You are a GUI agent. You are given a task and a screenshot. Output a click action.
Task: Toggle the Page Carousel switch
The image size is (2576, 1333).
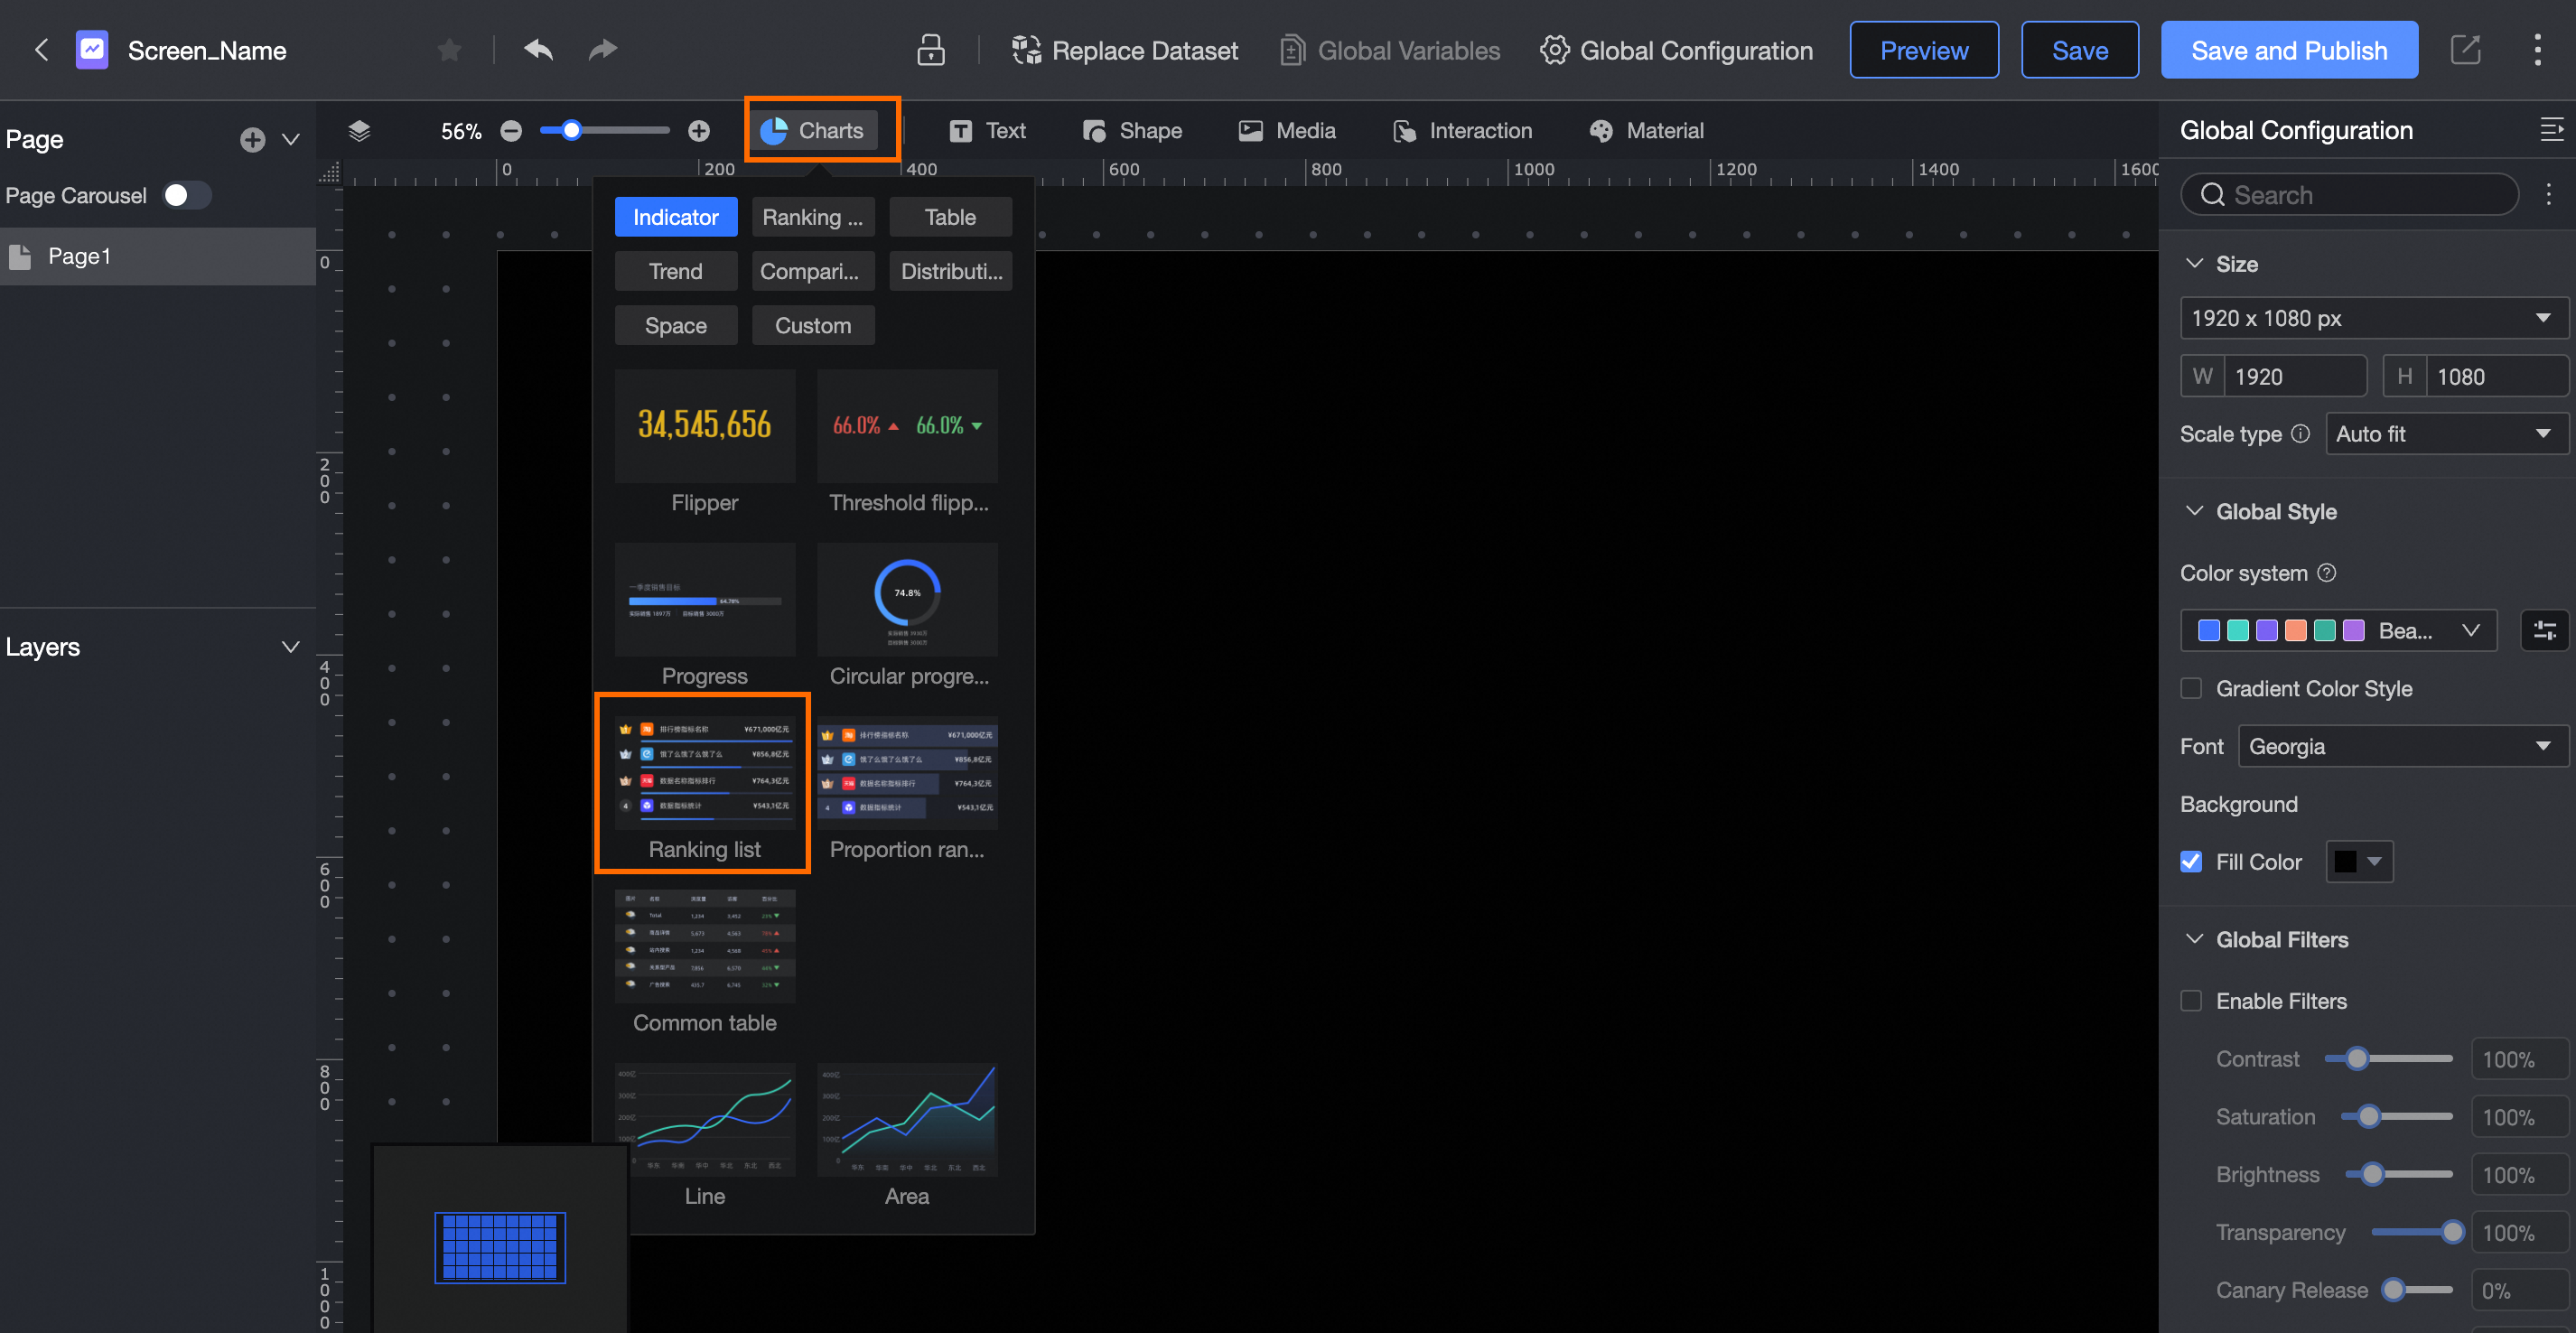[x=186, y=195]
